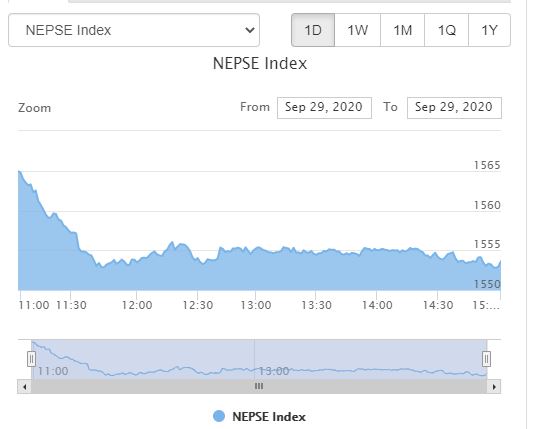Image resolution: width=549 pixels, height=429 pixels.
Task: Select the 1D range button
Action: 313,30
